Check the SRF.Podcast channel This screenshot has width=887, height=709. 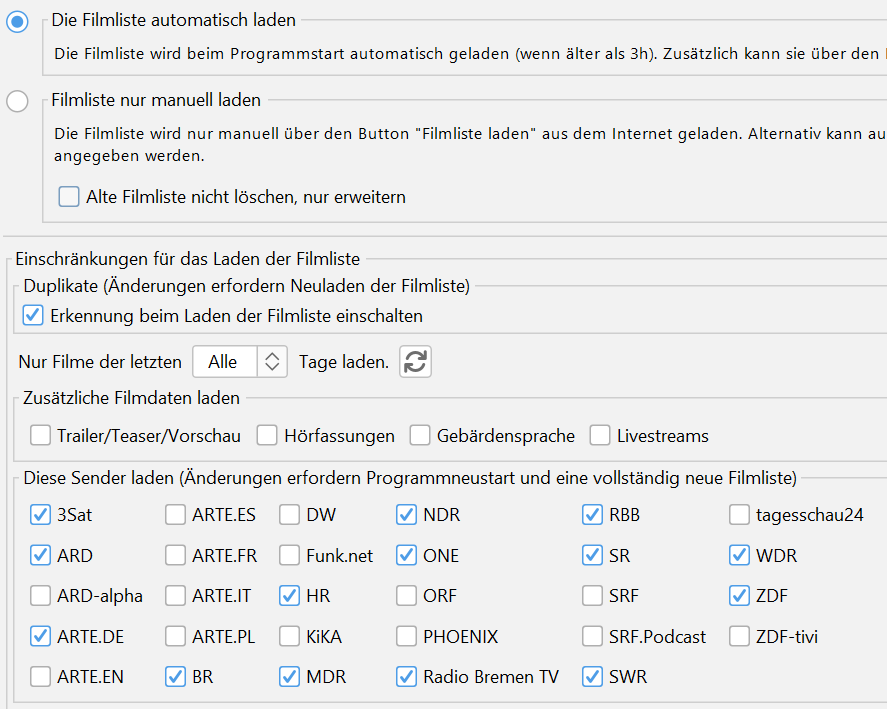[592, 636]
